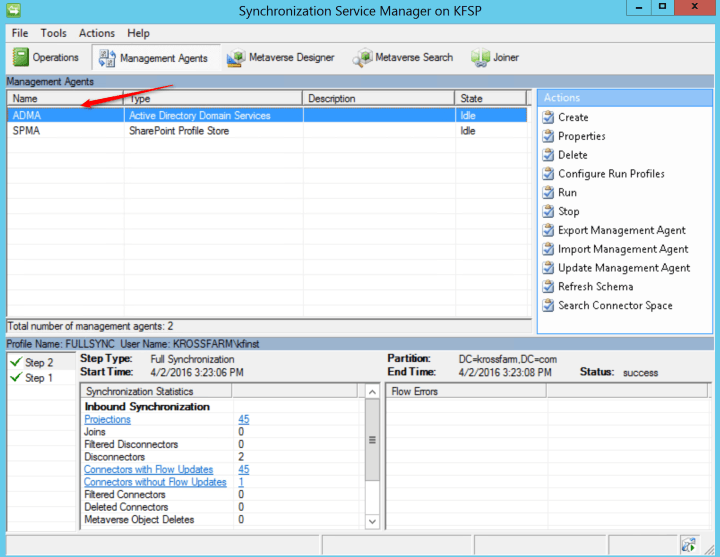Select Step 2 green checkmark
The height and width of the screenshot is (557, 720).
pos(16,362)
